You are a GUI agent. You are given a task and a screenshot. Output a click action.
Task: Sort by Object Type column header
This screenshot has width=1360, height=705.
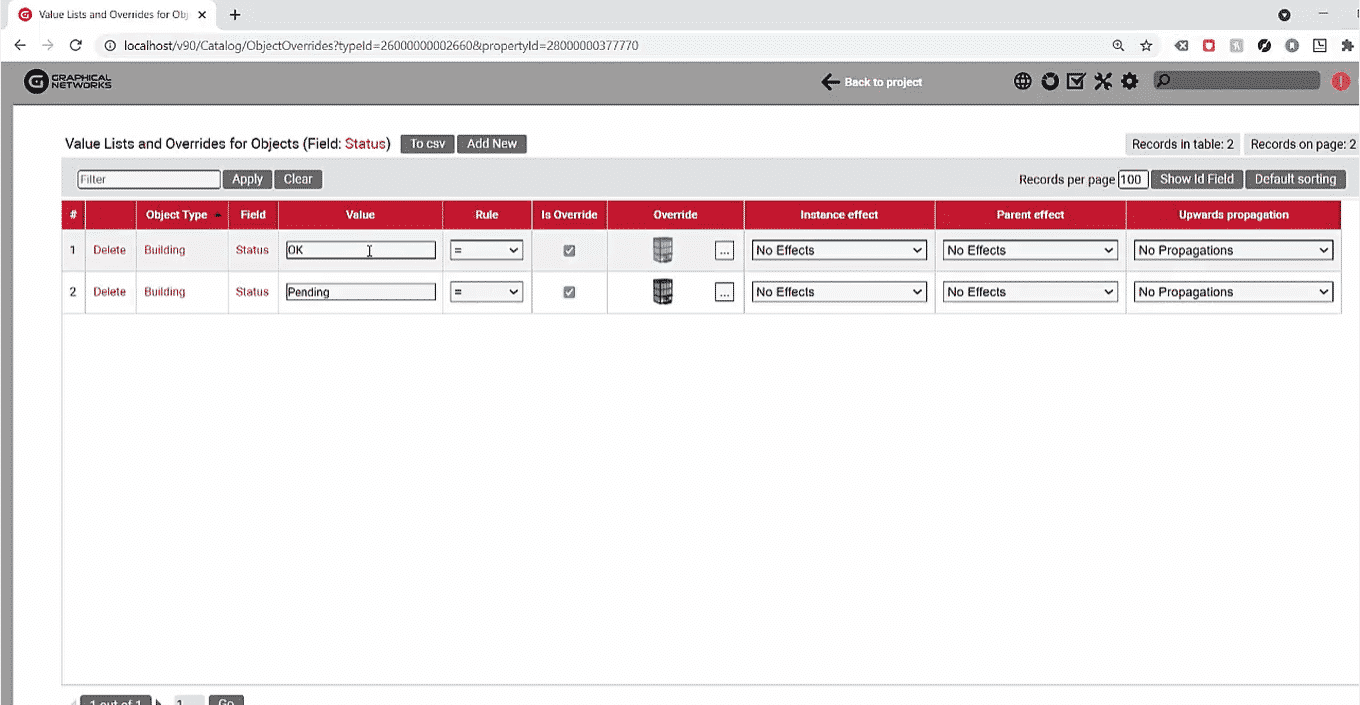coord(182,215)
